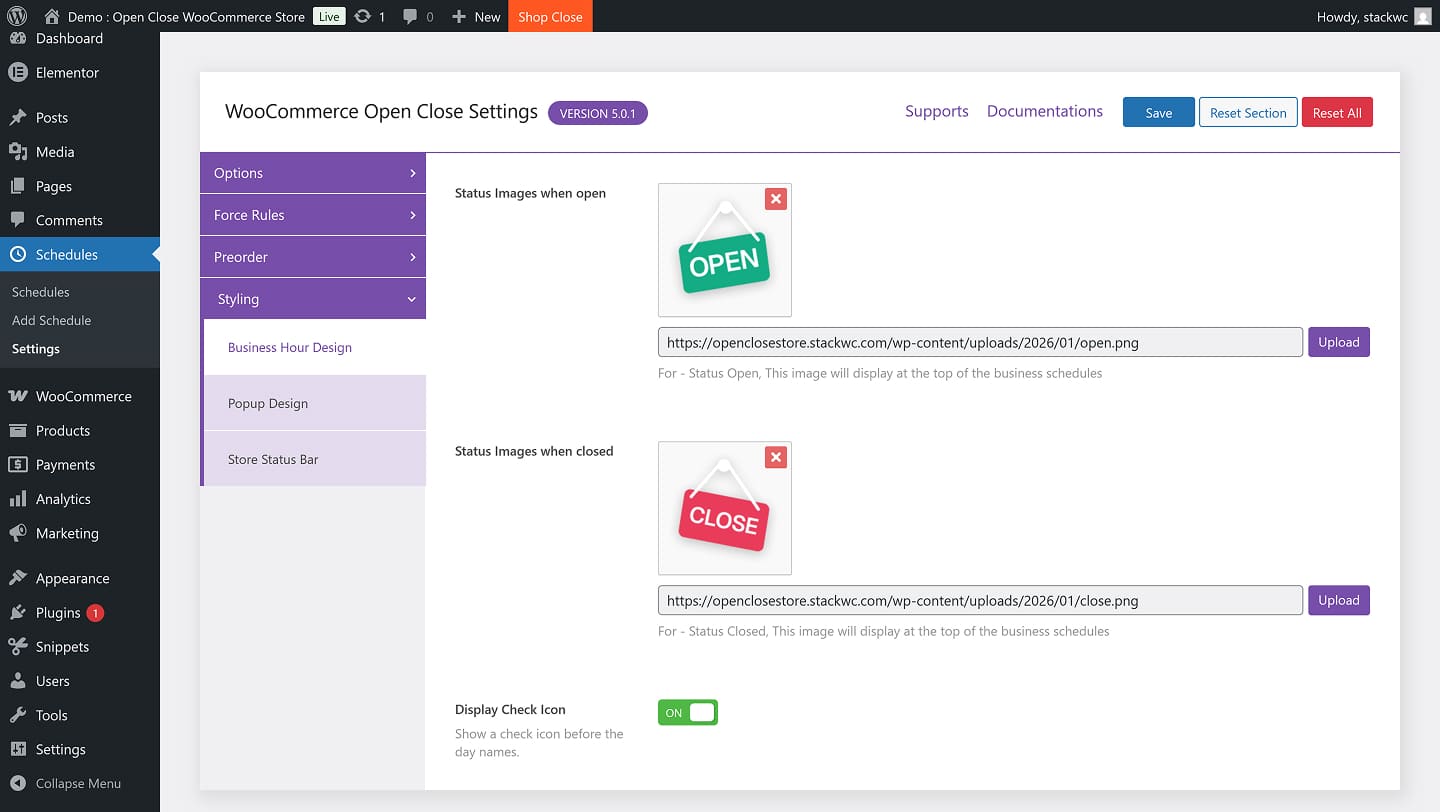Click the Pages icon in sidebar
This screenshot has width=1440, height=812.
(17, 186)
